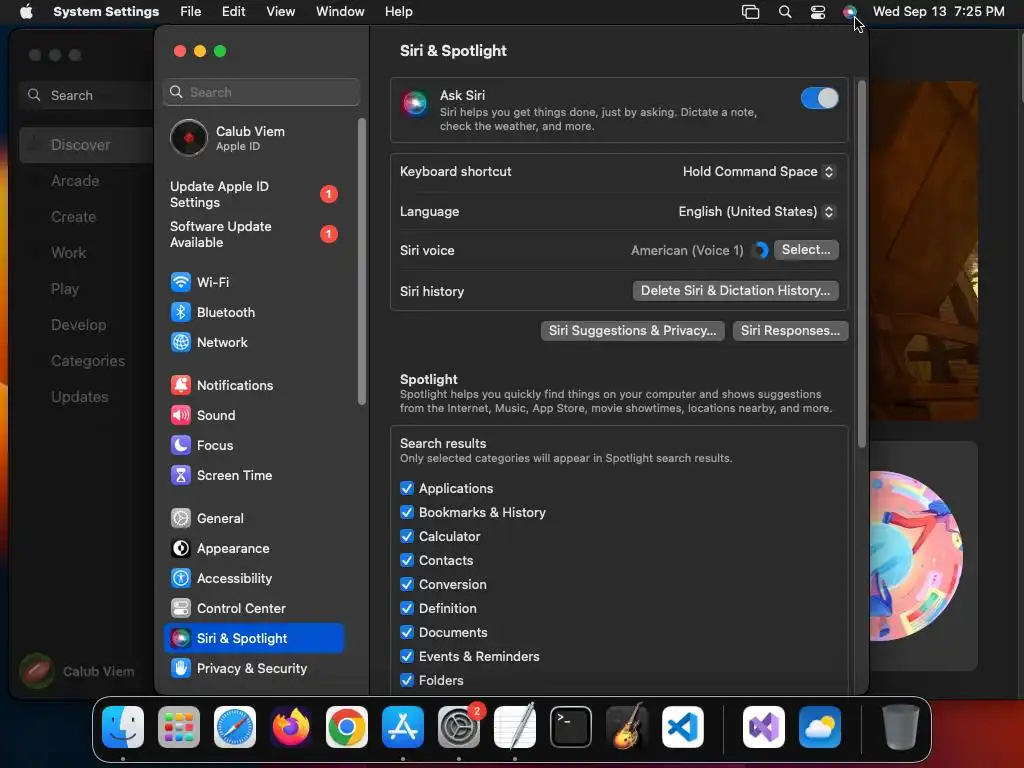Click the Siri icon in menu bar
Image resolution: width=1024 pixels, height=768 pixels.
point(849,12)
